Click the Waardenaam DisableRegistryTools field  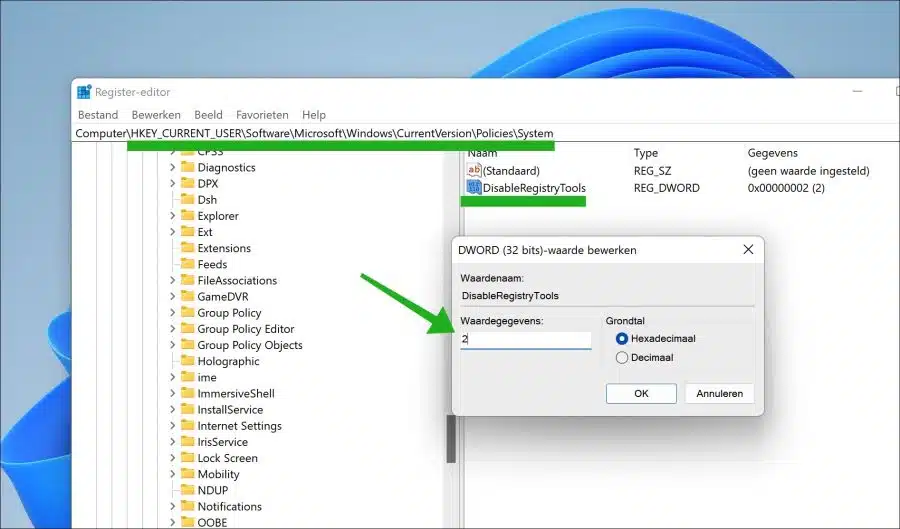pyautogui.click(x=607, y=295)
